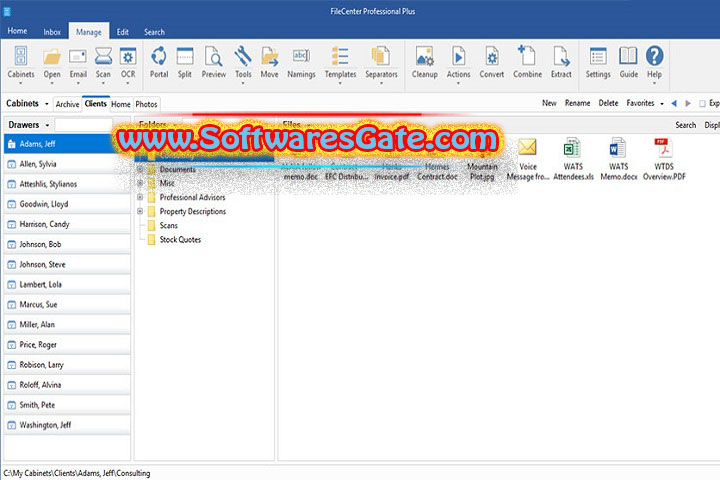
Task: Select the Price, Roger drawer
Action: (x=67, y=344)
